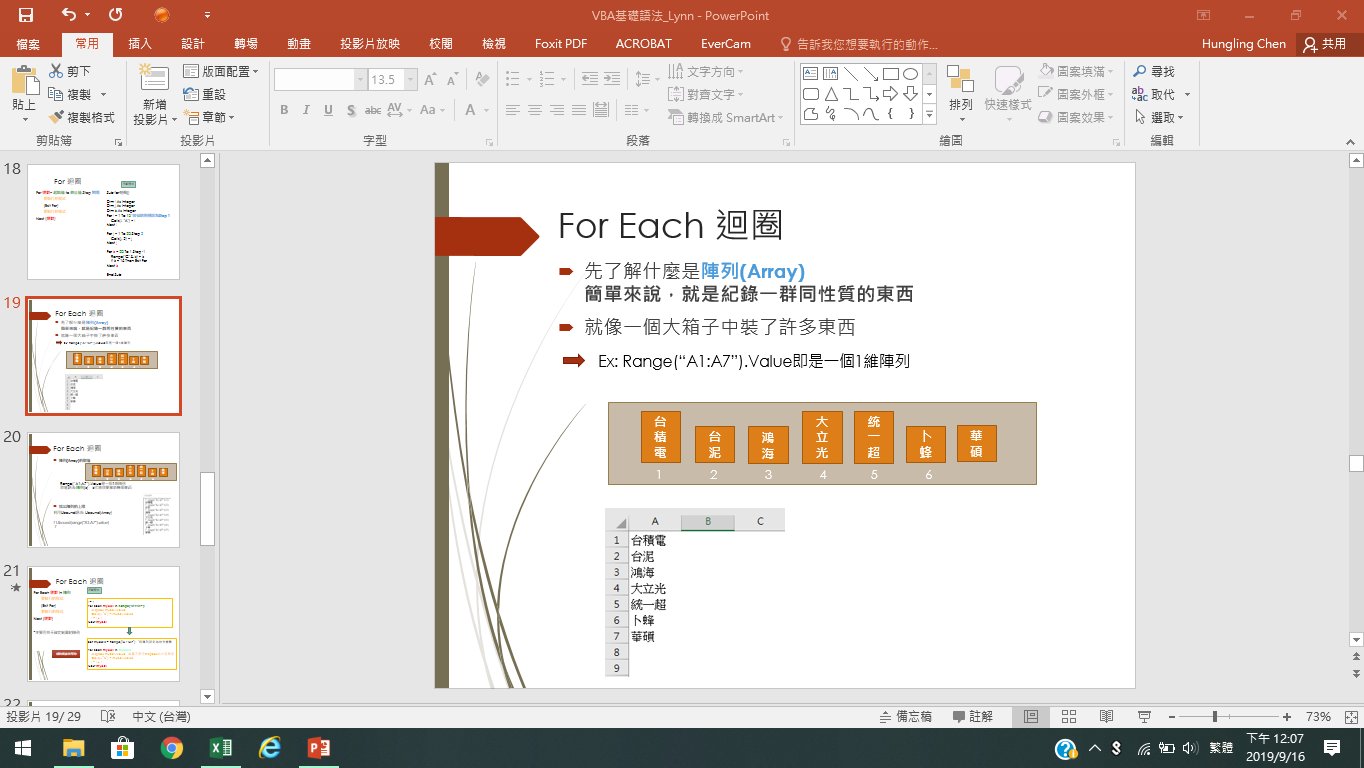Open 圖案填滿 shape fill dropdown

pos(1078,71)
